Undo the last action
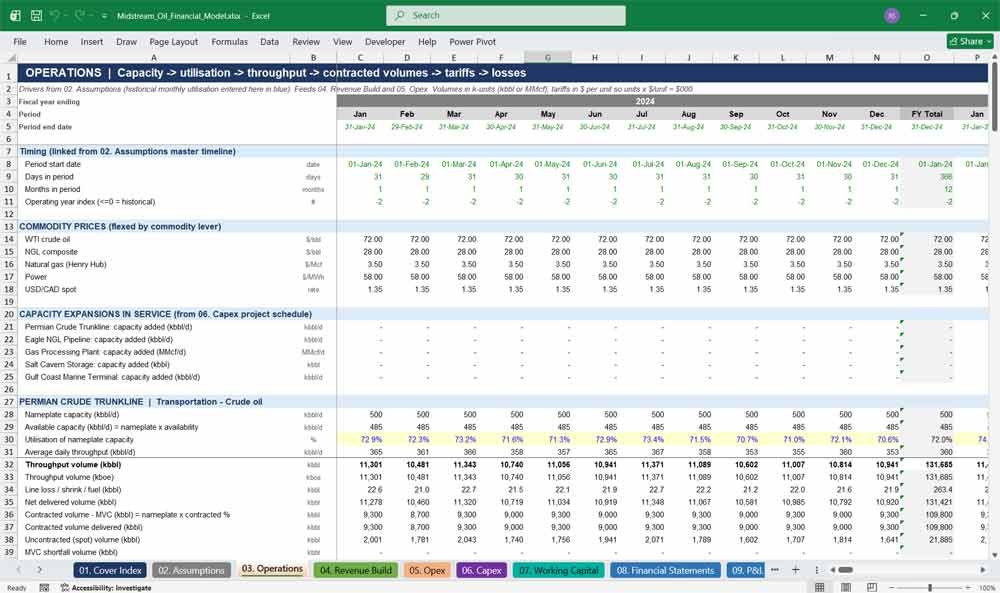The width and height of the screenshot is (1000, 593). pyautogui.click(x=55, y=15)
